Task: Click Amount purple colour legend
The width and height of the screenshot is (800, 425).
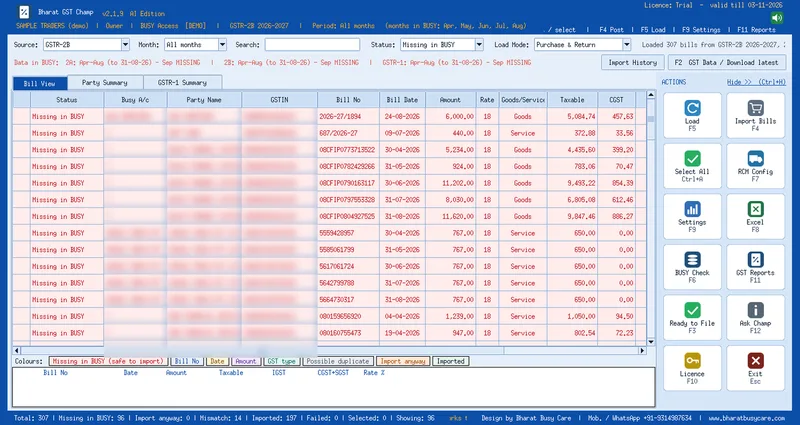Action: (246, 361)
